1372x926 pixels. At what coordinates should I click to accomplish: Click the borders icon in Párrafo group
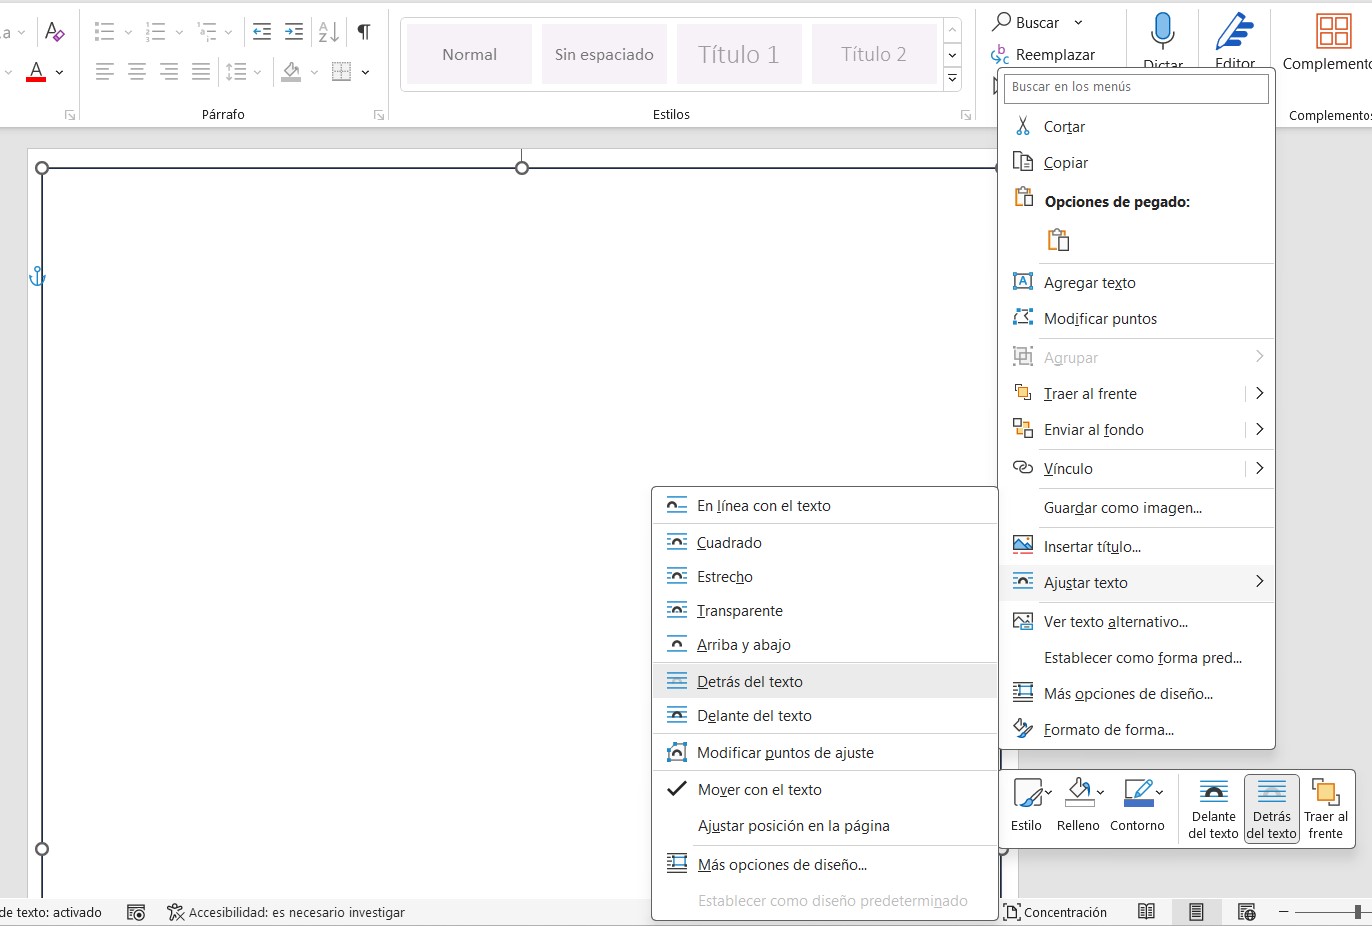coord(341,72)
